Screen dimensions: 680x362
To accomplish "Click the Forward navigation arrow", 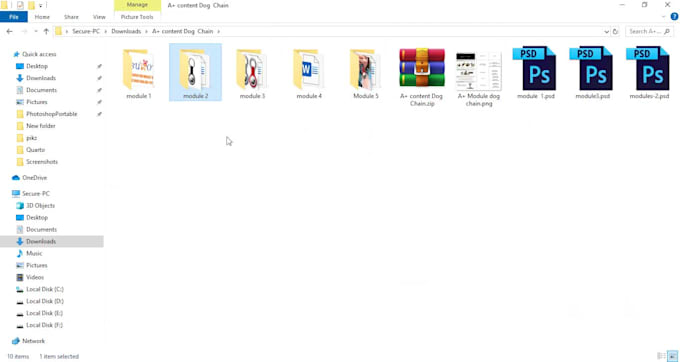I will pos(24,31).
